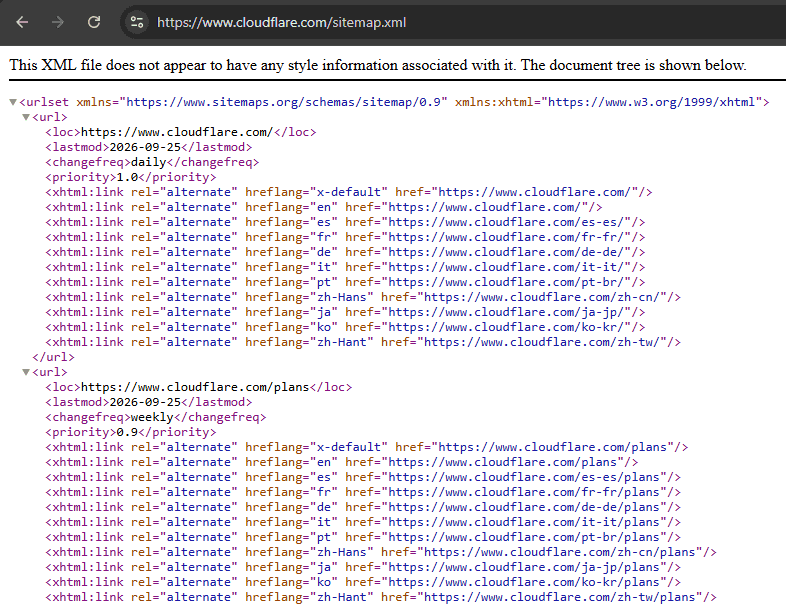Click the xmlns sitemaps.org schema URL value

[x=283, y=102]
